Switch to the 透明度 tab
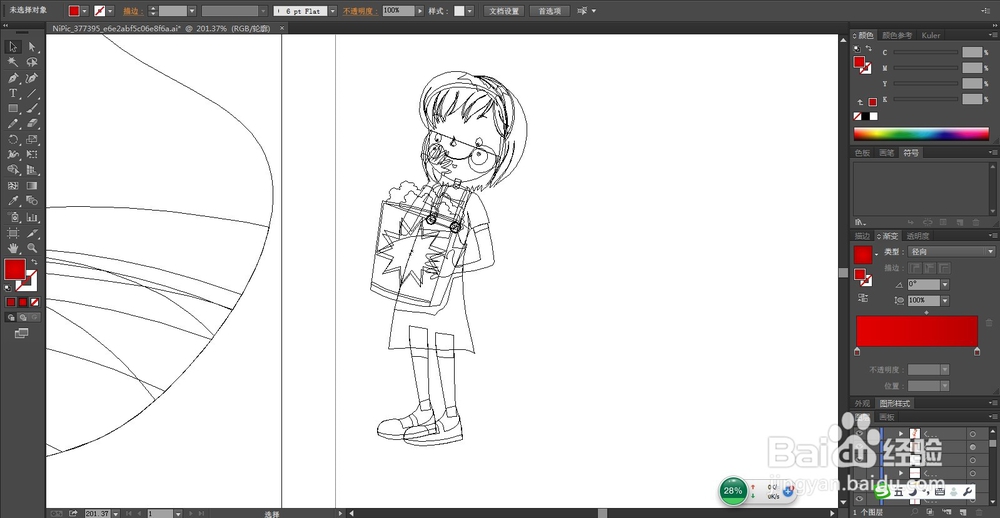The height and width of the screenshot is (518, 1000). click(x=918, y=236)
